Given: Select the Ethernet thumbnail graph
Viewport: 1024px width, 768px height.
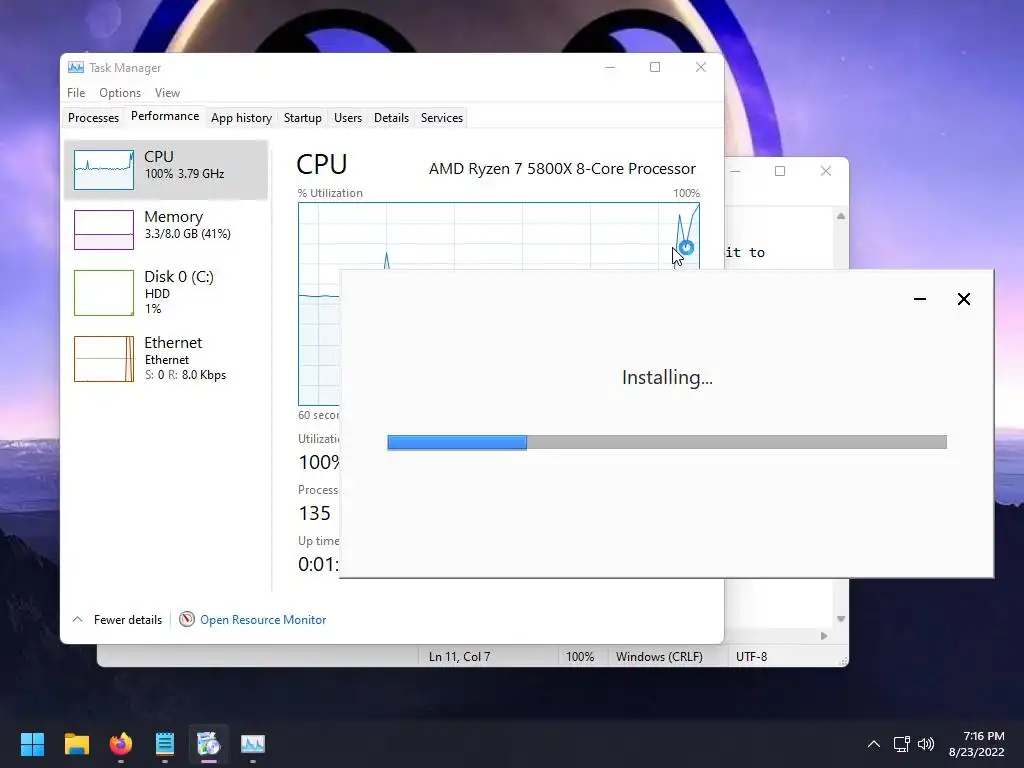Looking at the screenshot, I should pos(104,359).
